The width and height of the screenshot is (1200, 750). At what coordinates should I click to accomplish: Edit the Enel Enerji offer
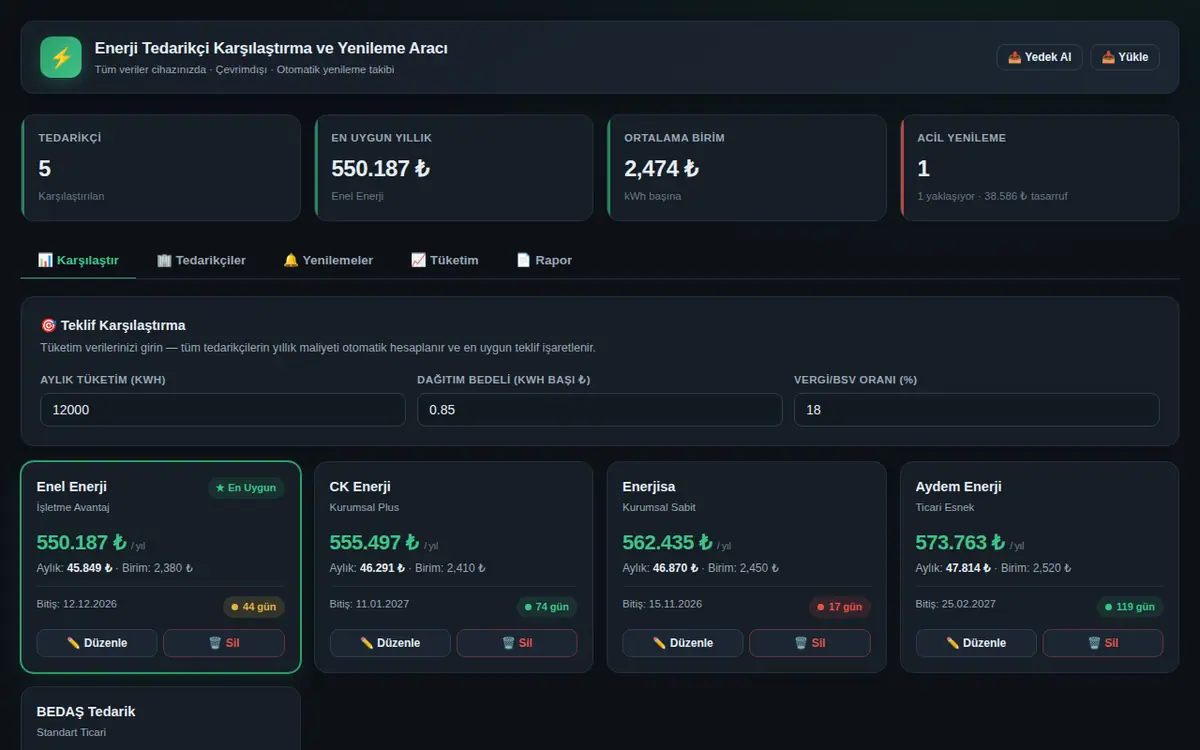97,643
